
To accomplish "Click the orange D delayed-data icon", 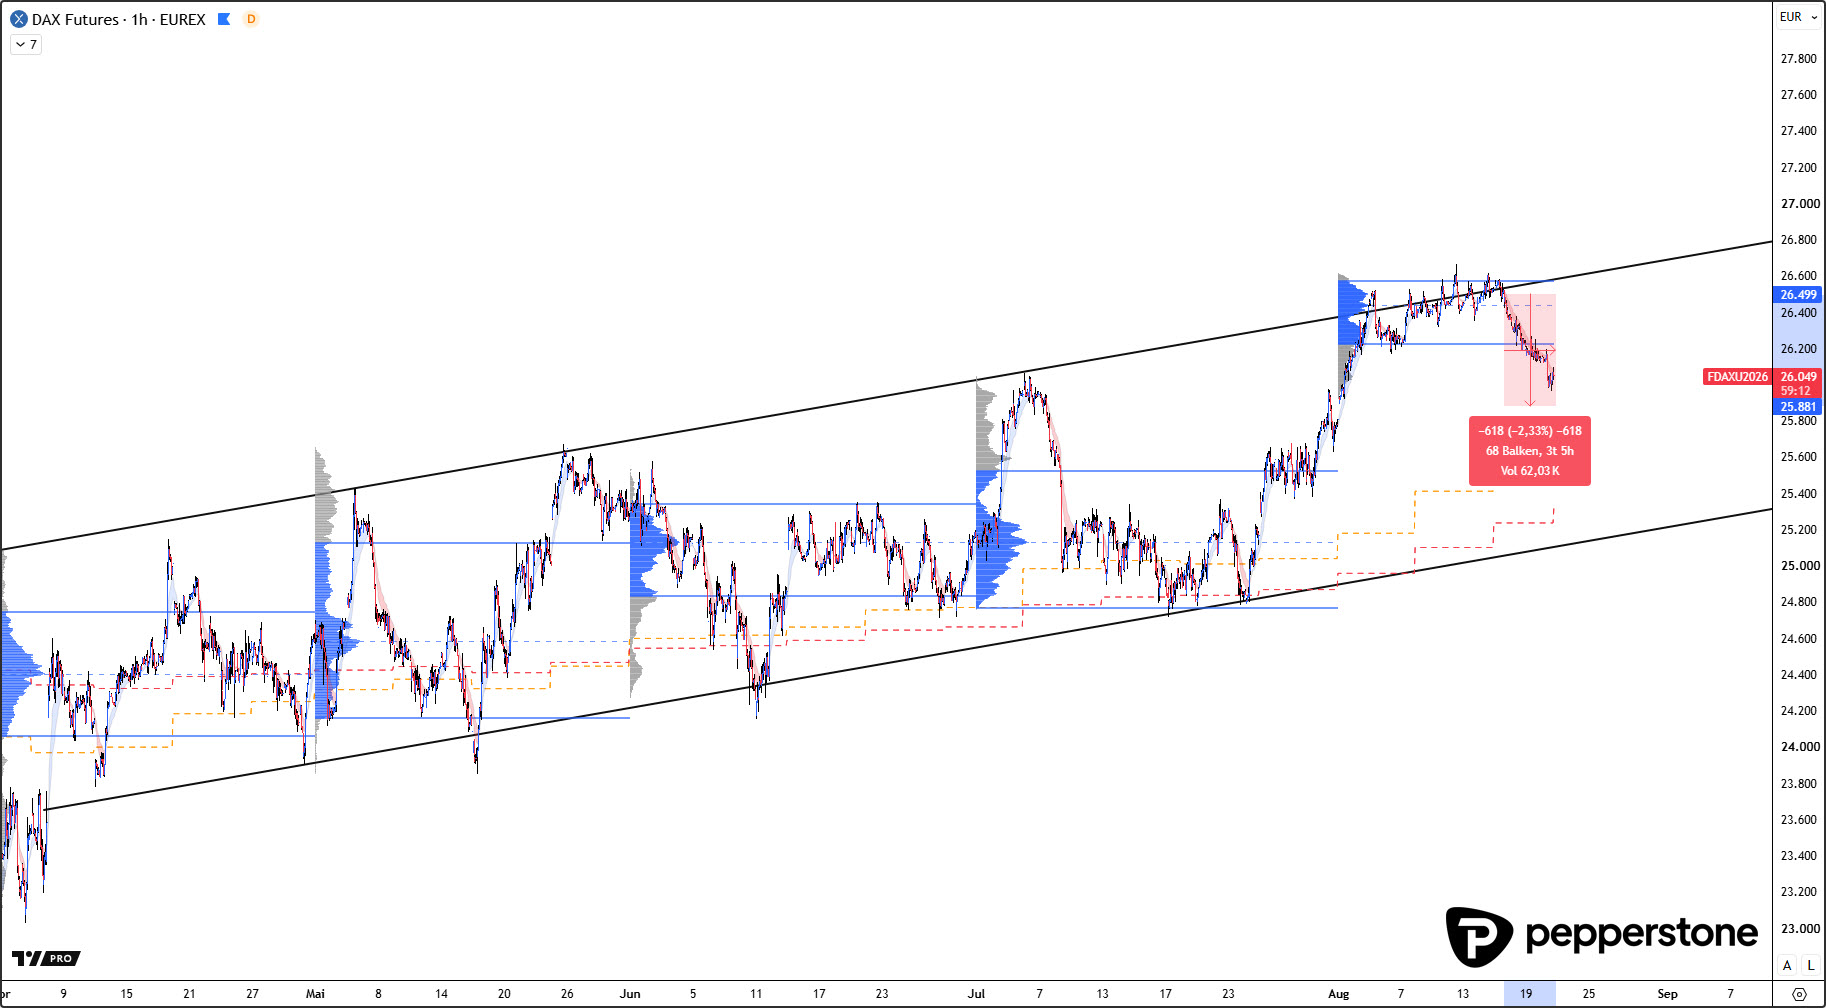I will tap(251, 19).
